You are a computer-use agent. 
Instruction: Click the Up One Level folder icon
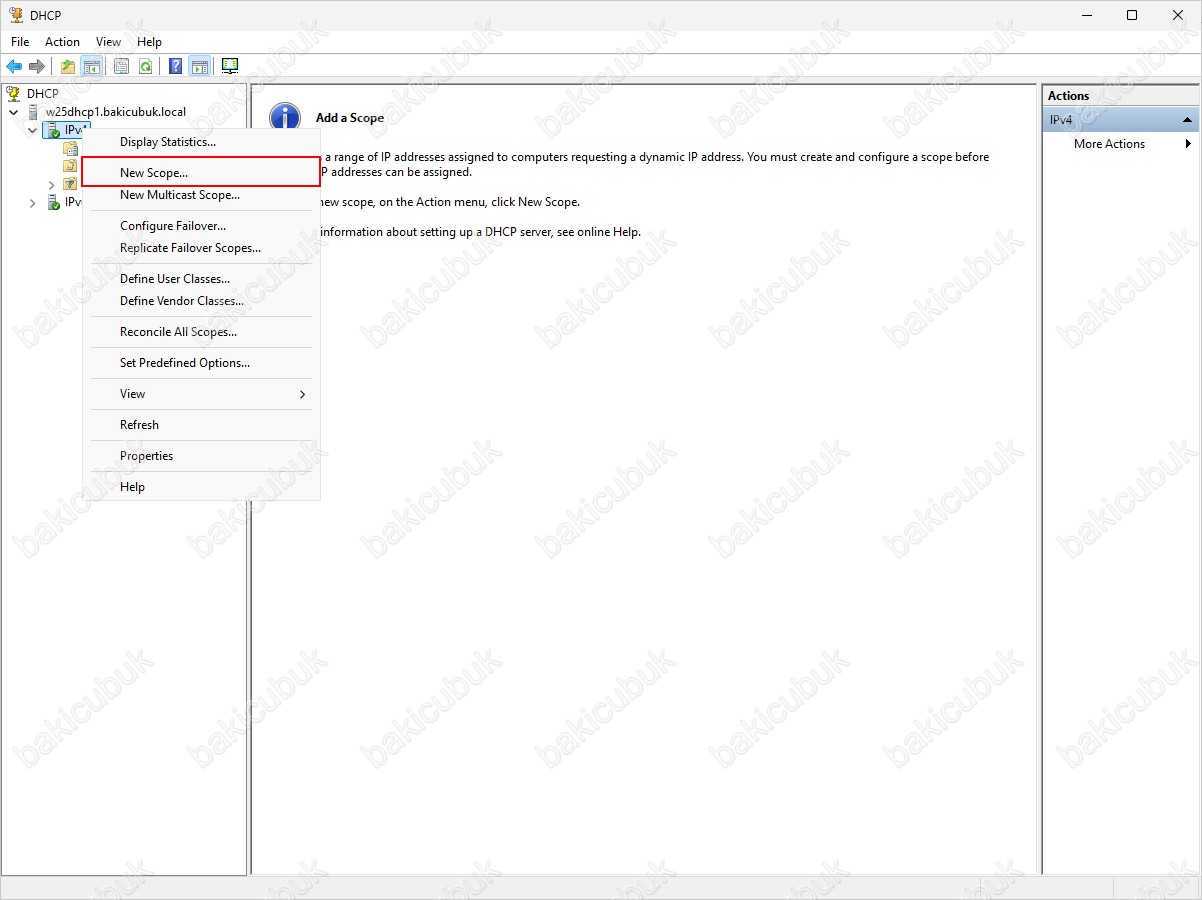tap(68, 67)
